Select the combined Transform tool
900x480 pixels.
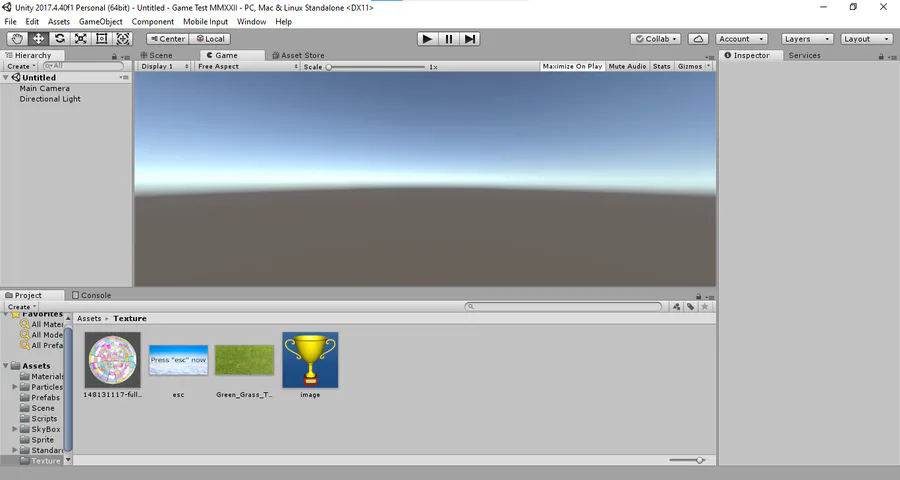click(x=123, y=38)
